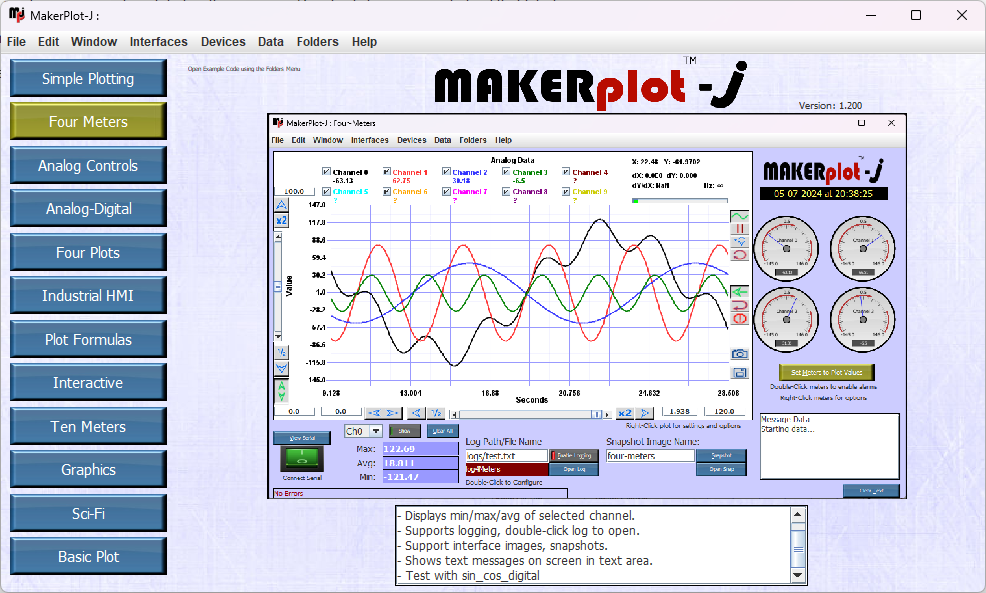This screenshot has width=986, height=593.
Task: Click the Version: 1.200 label
Action: pyautogui.click(x=830, y=106)
